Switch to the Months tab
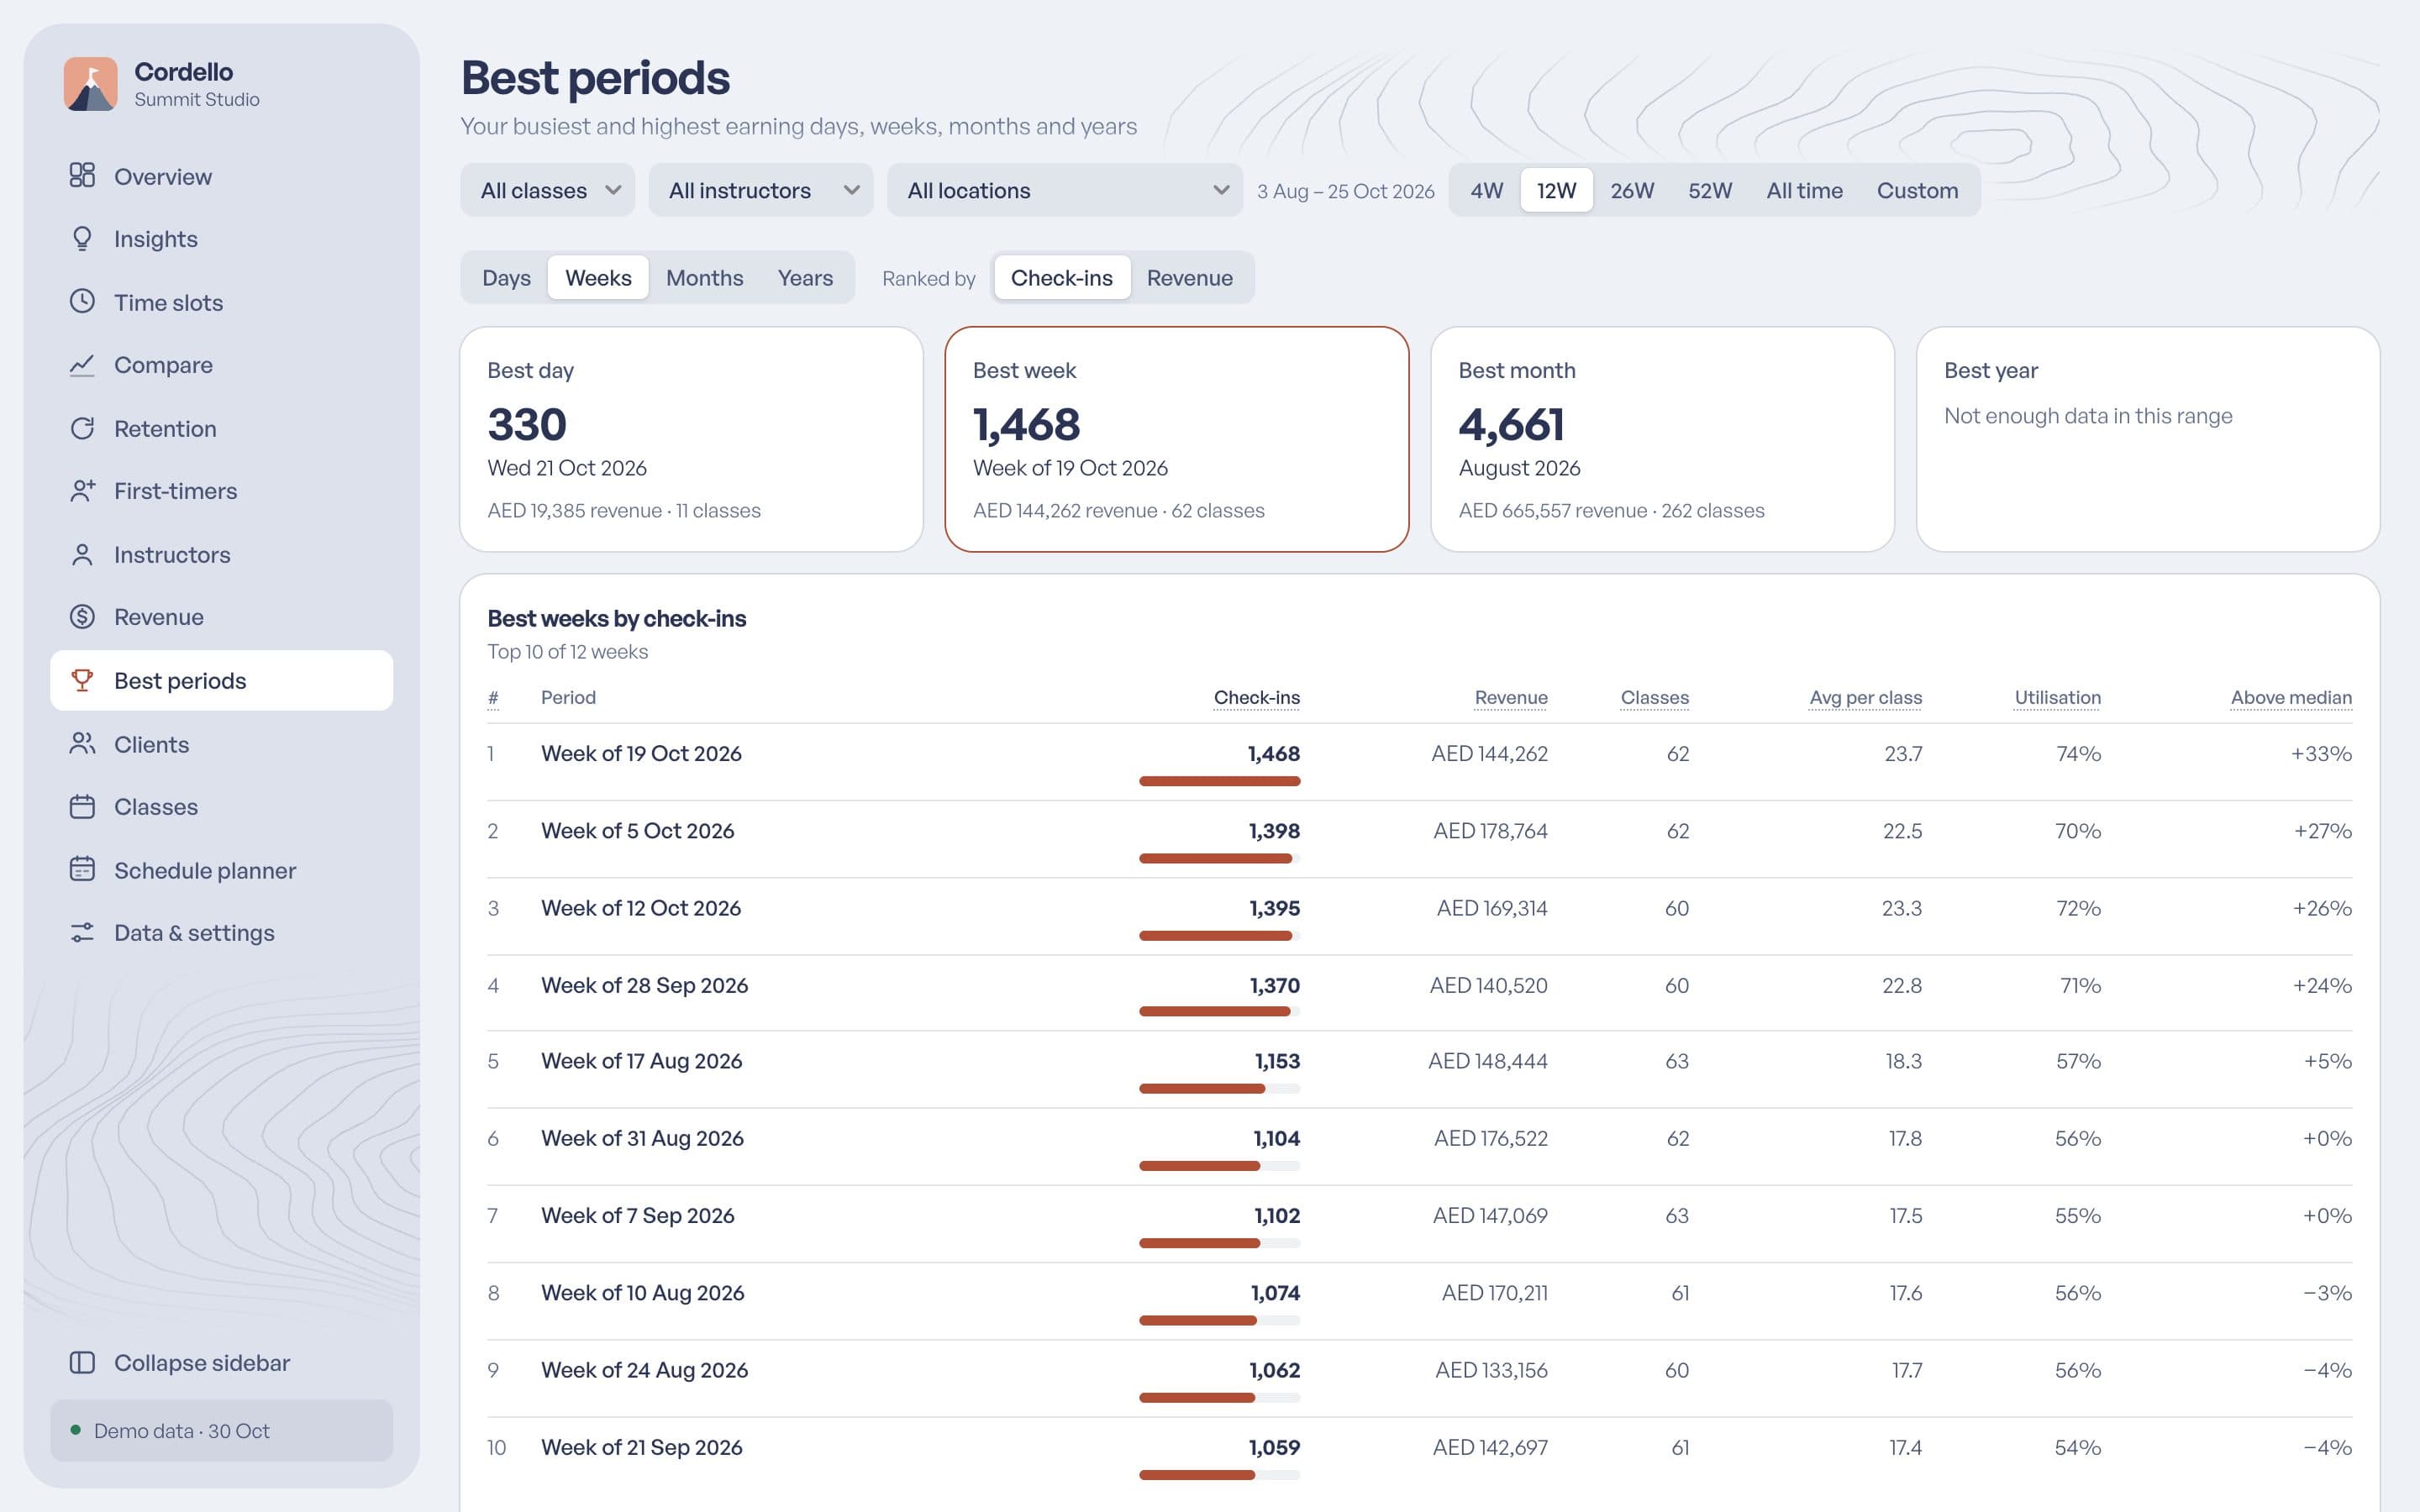Image resolution: width=2420 pixels, height=1512 pixels. click(704, 278)
